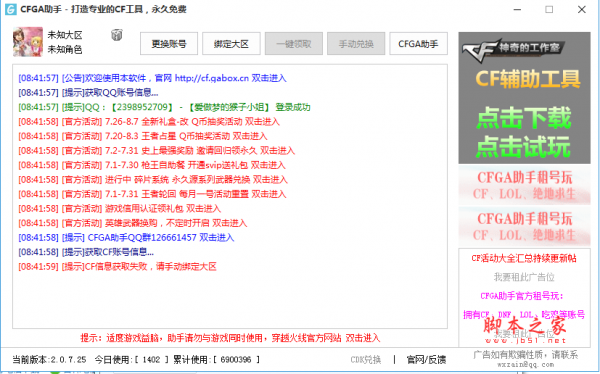Open the 游戏信用认证领礼包 line
Image resolution: width=600 pixels, height=374 pixels.
coord(120,209)
